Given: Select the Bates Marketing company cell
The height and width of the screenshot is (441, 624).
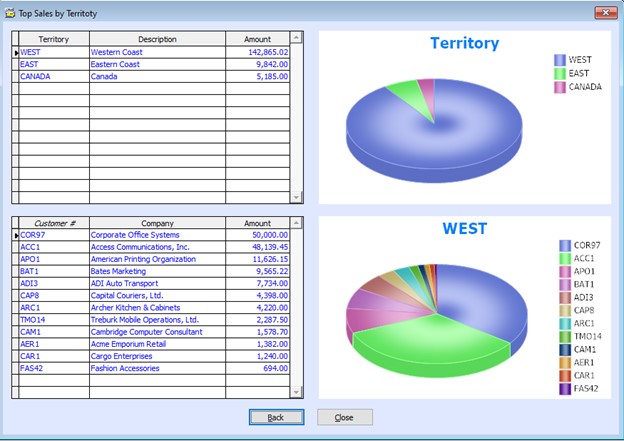Looking at the screenshot, I should click(157, 271).
